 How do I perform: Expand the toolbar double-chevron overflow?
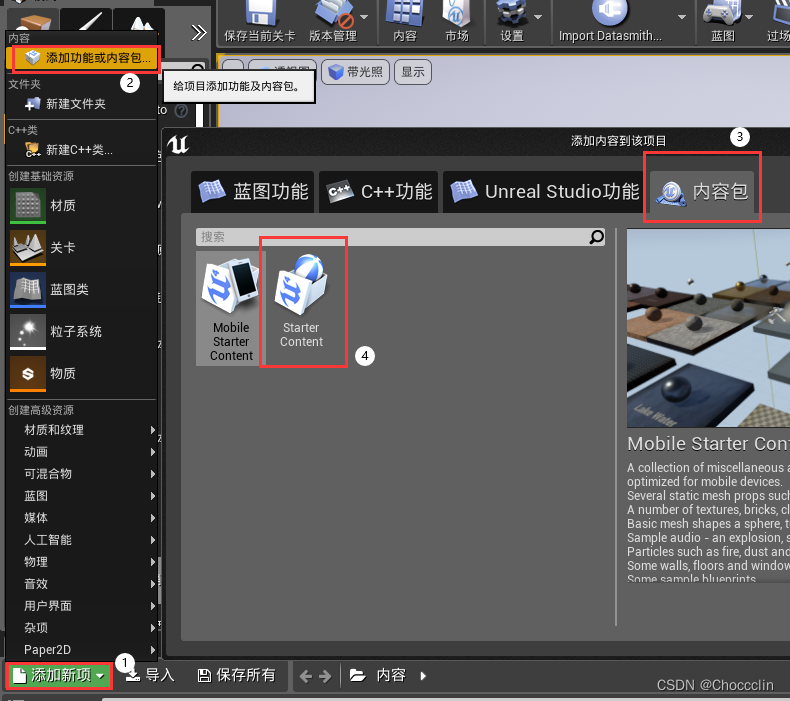point(199,33)
